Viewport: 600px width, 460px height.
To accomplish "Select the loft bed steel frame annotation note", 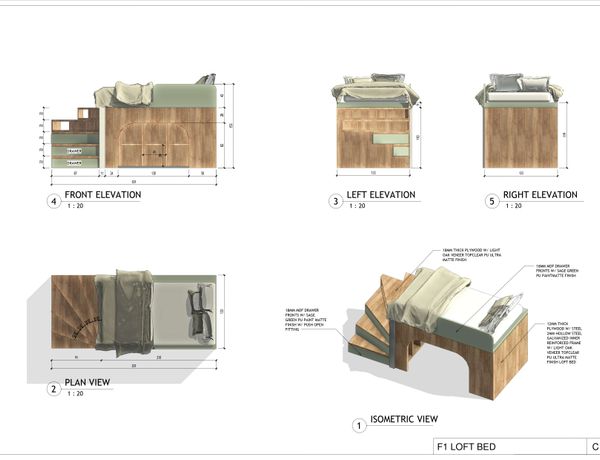I will tap(565, 343).
